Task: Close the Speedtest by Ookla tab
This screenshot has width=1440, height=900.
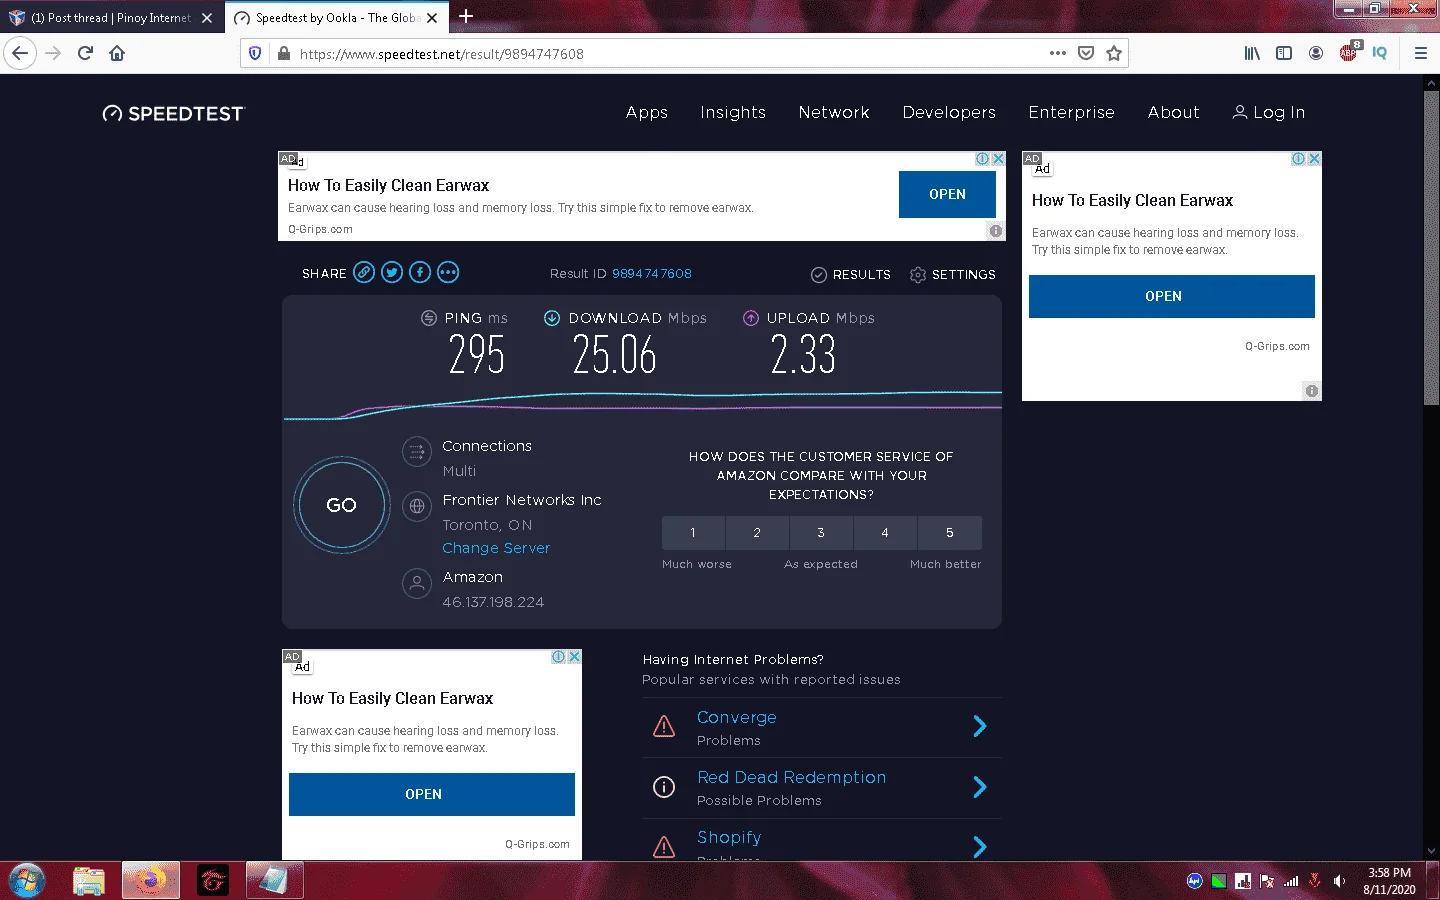Action: (432, 18)
